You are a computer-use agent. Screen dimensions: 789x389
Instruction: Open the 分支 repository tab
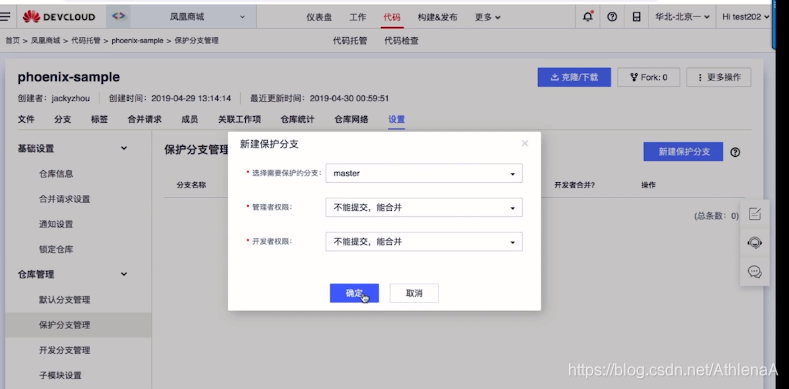pos(62,119)
